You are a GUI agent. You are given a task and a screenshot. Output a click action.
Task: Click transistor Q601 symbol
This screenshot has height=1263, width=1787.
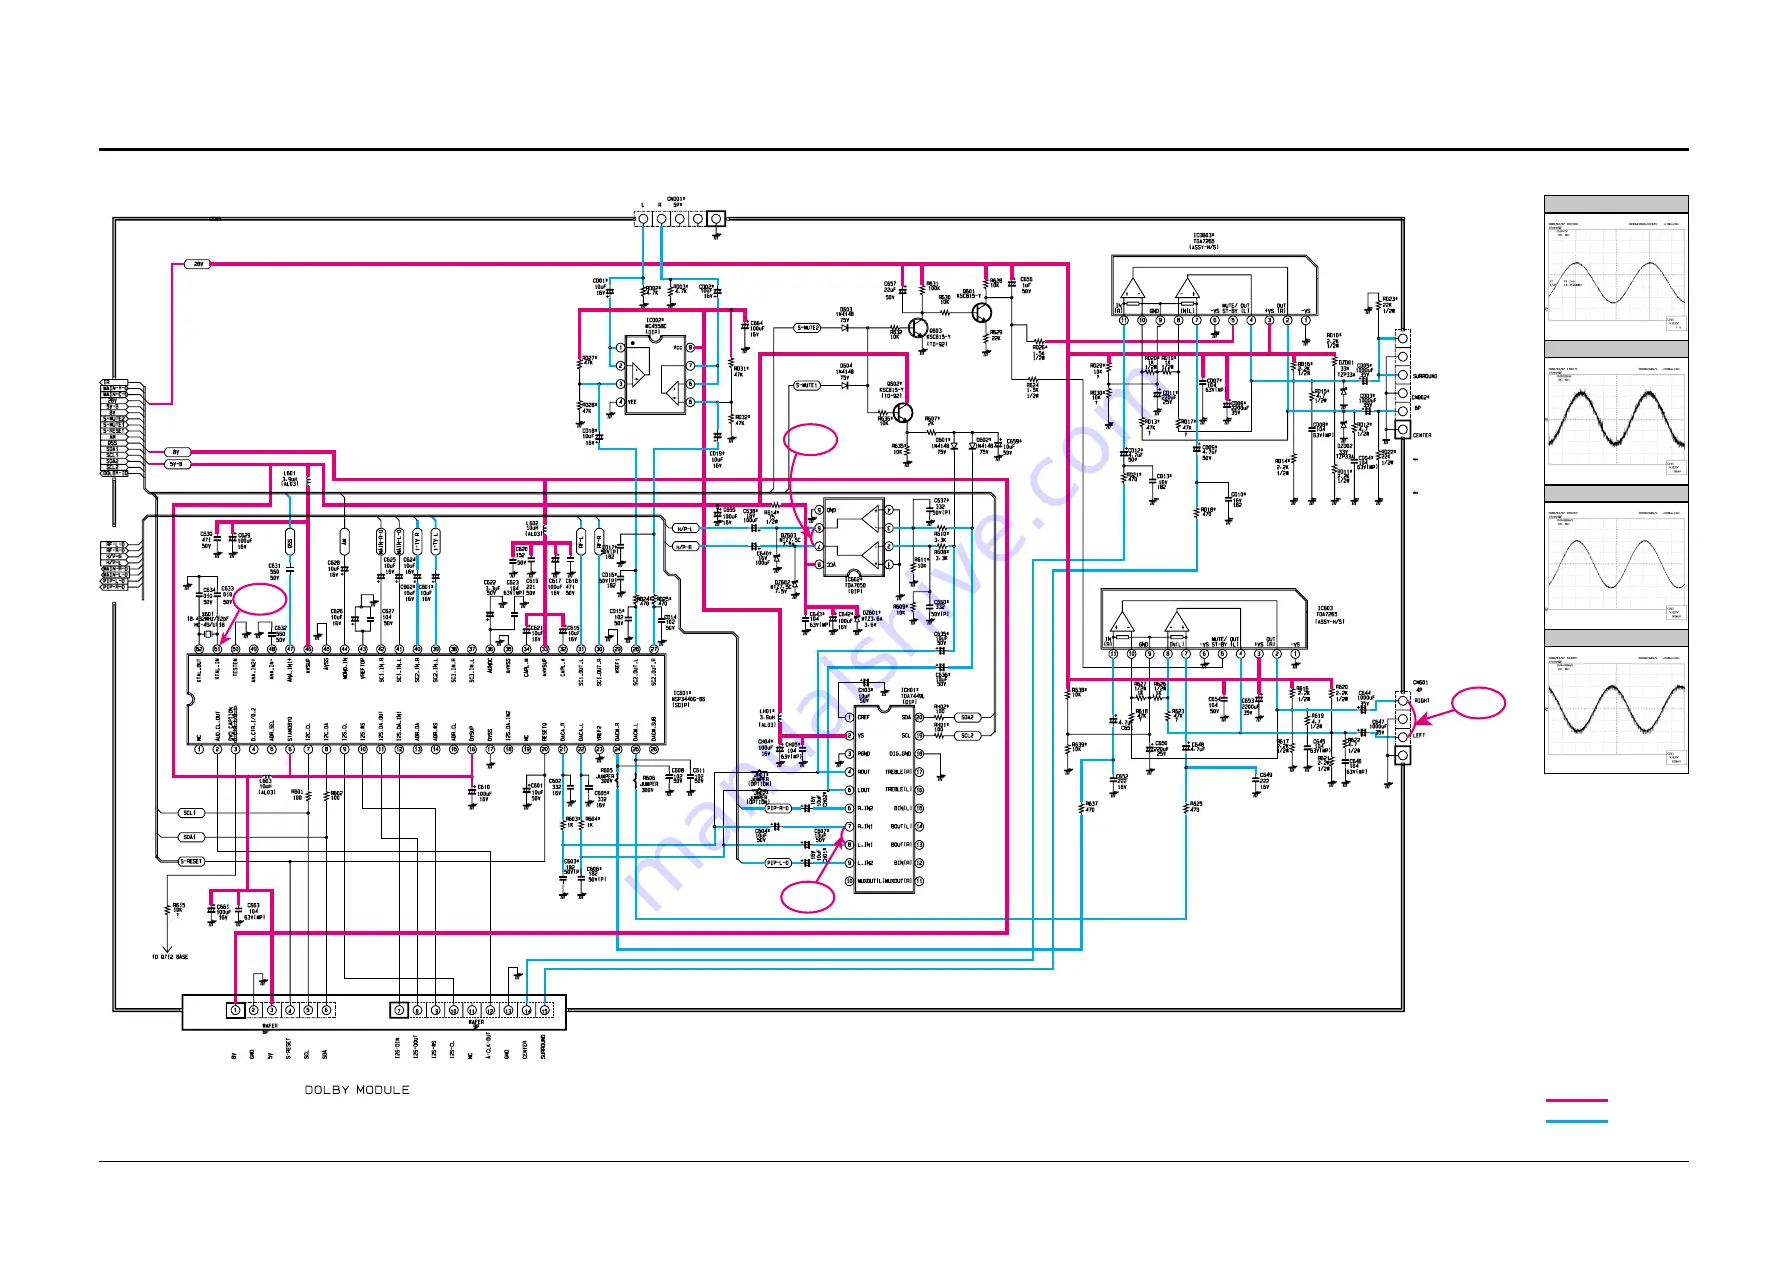click(980, 312)
